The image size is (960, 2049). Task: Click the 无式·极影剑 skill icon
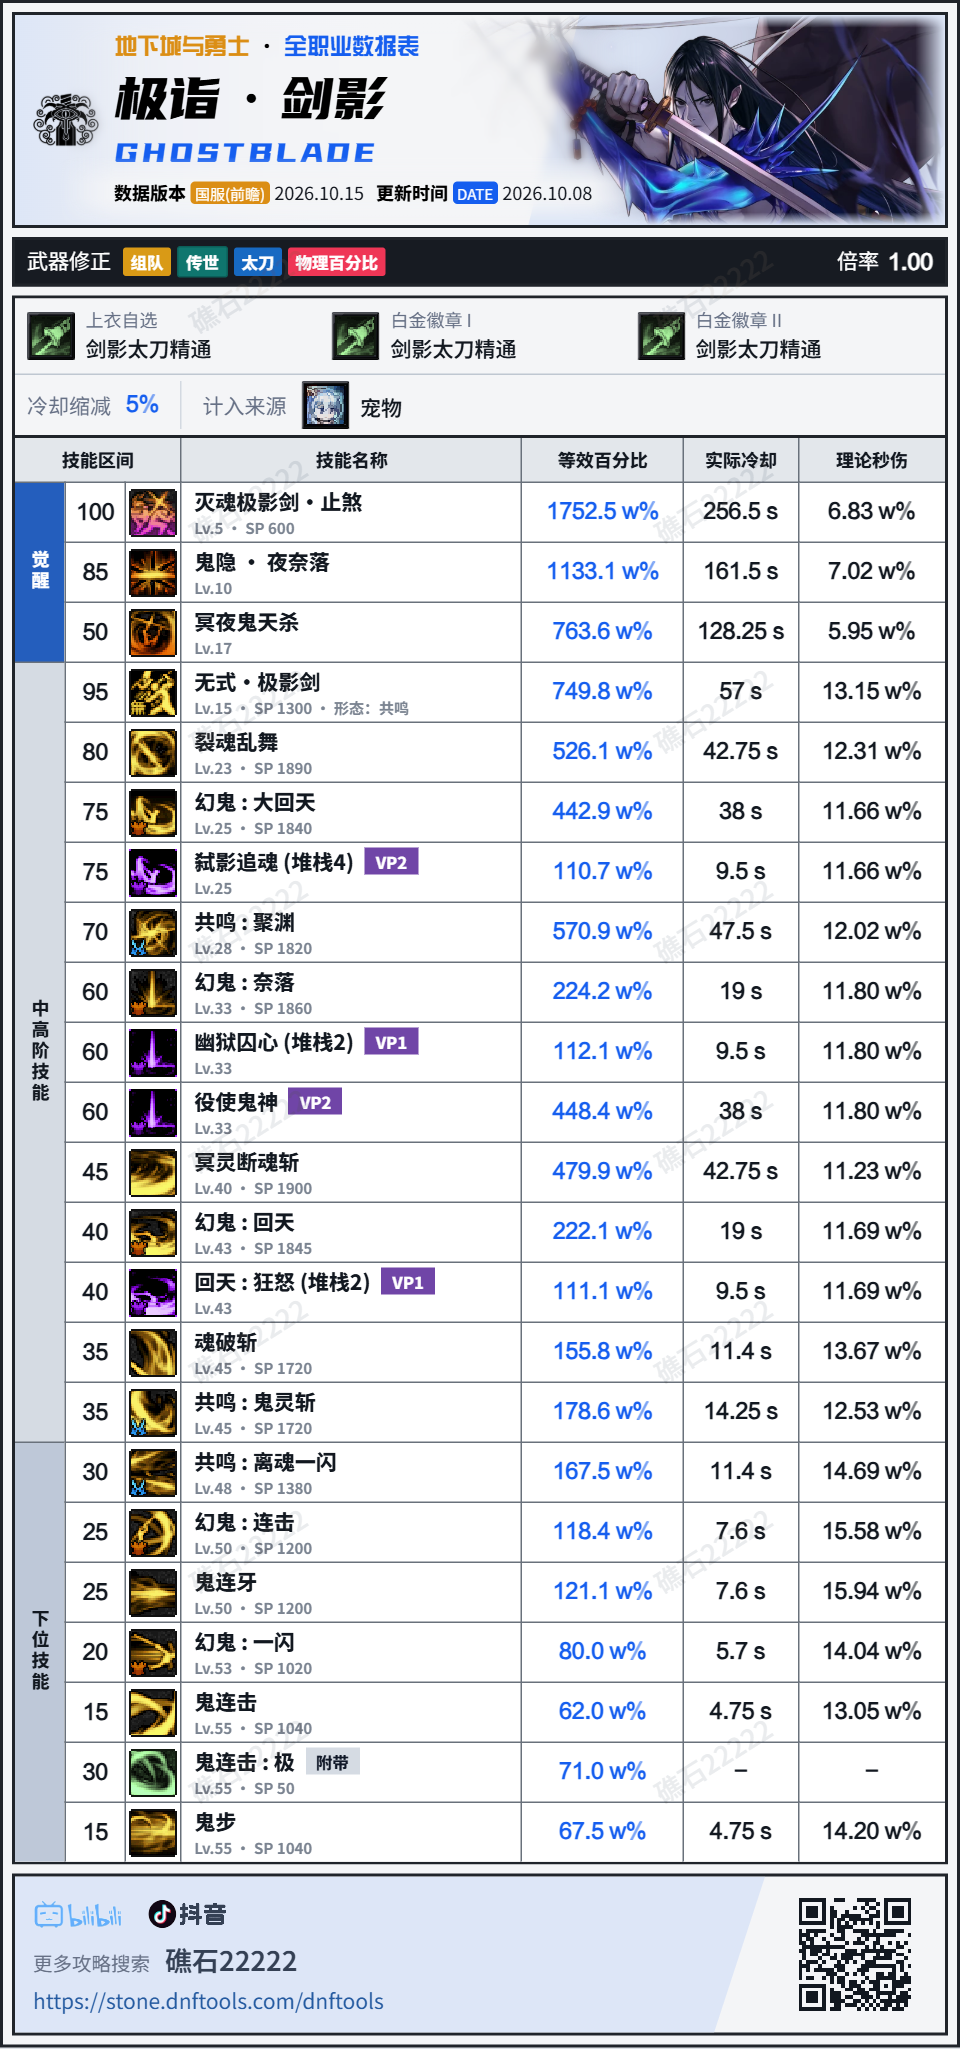click(153, 692)
